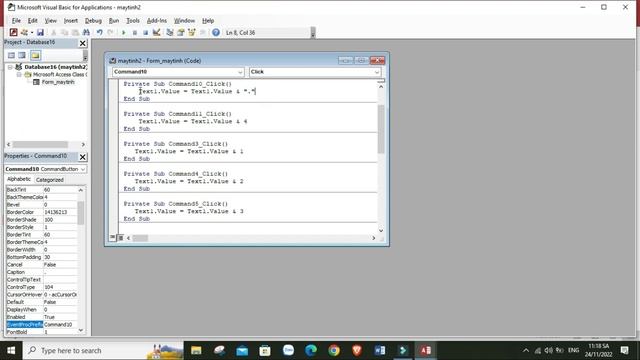Open Microsoft Word from taskbar
640x360 pixels.
[x=380, y=350]
